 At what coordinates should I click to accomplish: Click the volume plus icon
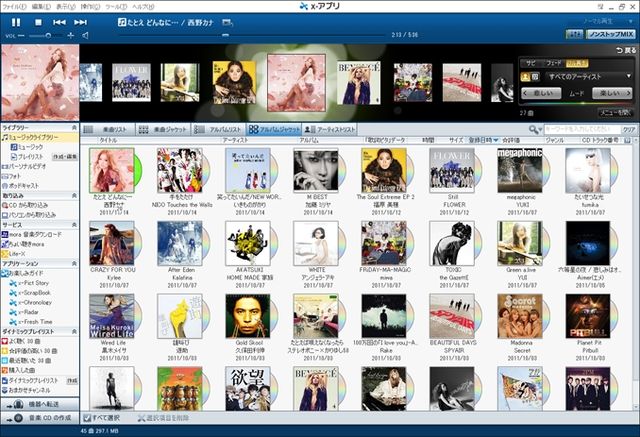71,36
